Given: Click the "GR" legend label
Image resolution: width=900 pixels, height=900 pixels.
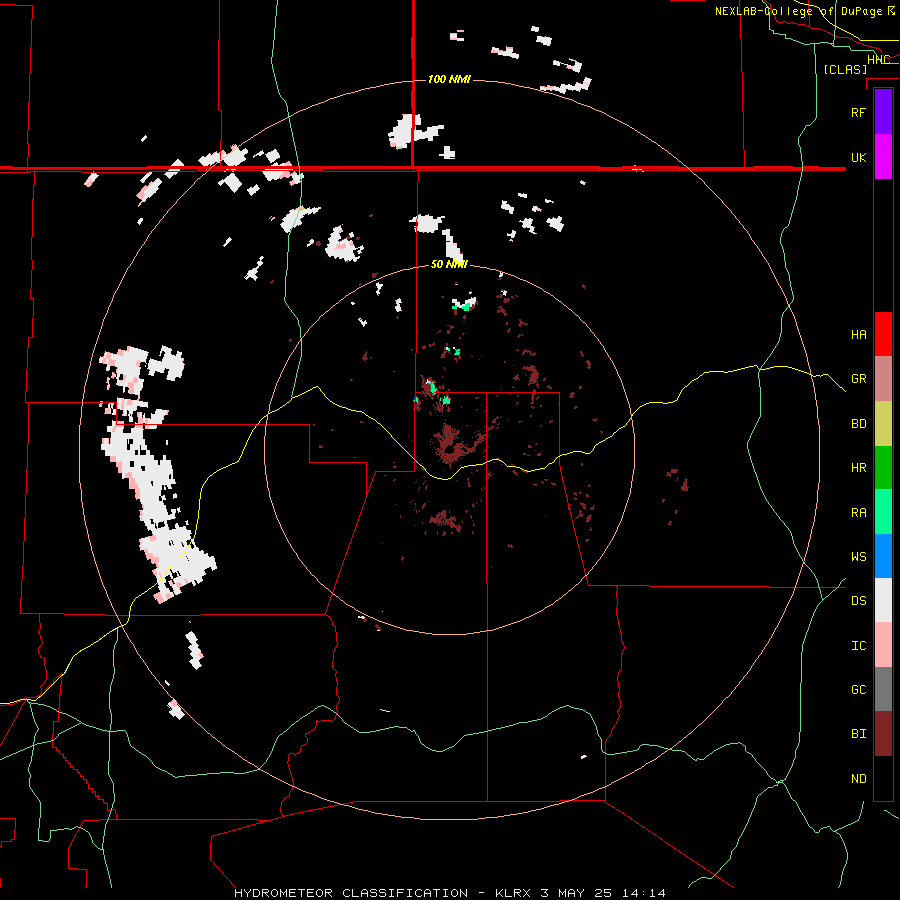Looking at the screenshot, I should tap(858, 379).
